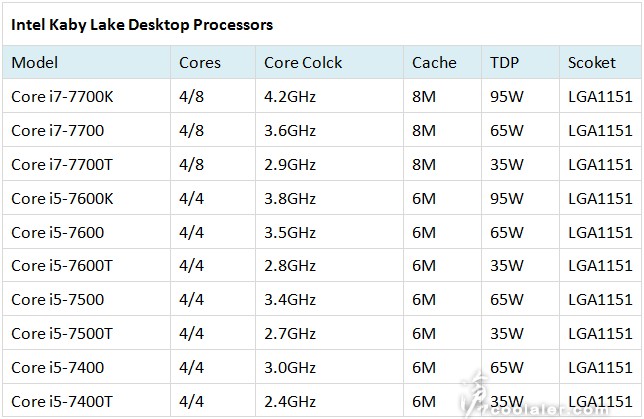The width and height of the screenshot is (644, 419).
Task: Click the Core i5-7600K model cell
Action: coord(63,198)
